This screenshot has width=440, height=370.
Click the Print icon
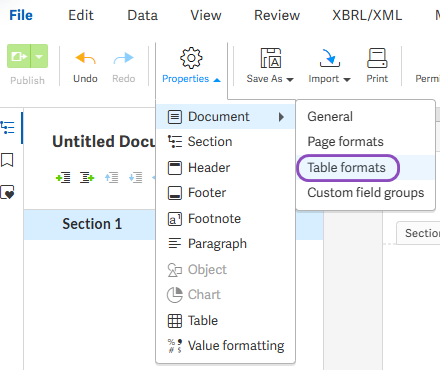[x=377, y=58]
